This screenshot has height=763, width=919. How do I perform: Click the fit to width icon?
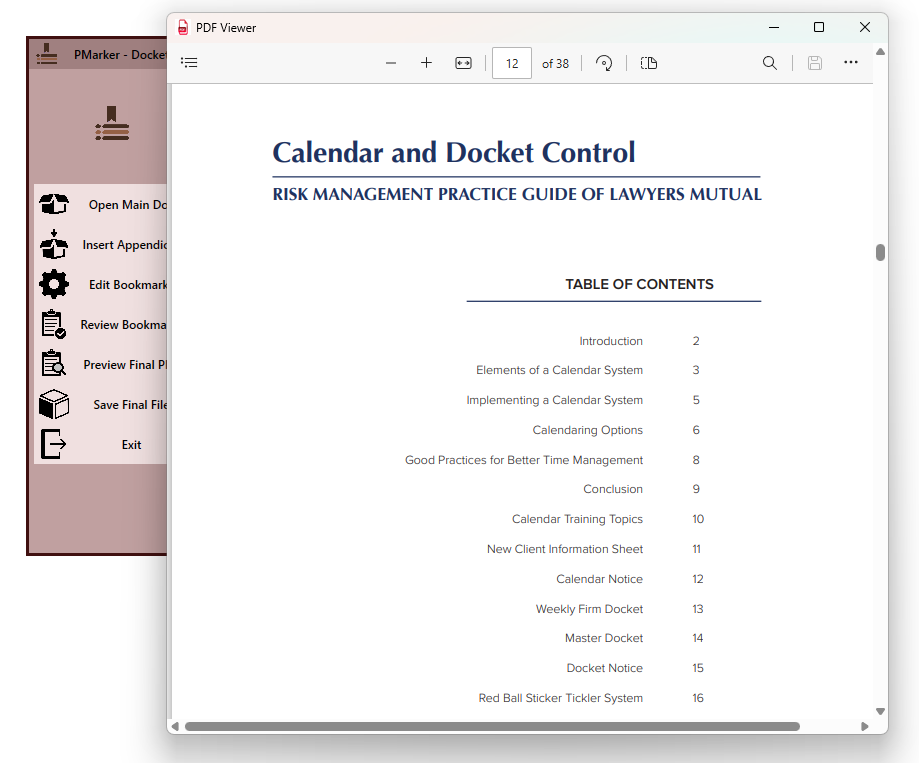[x=463, y=63]
